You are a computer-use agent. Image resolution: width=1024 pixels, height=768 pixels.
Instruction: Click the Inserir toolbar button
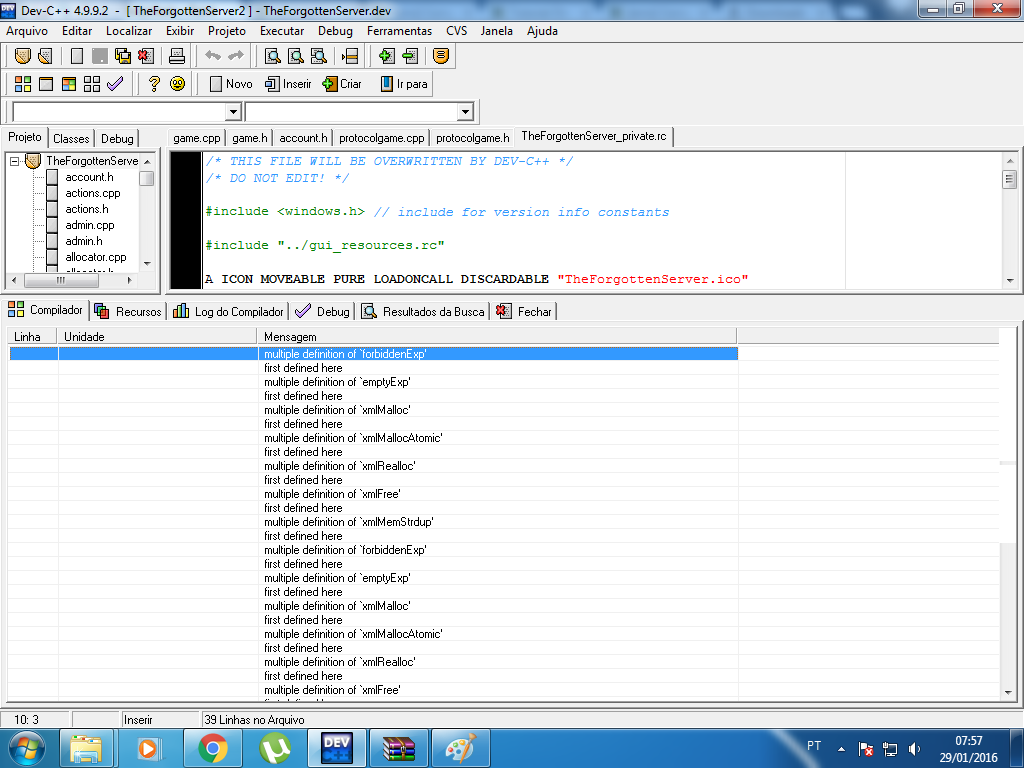pyautogui.click(x=288, y=84)
